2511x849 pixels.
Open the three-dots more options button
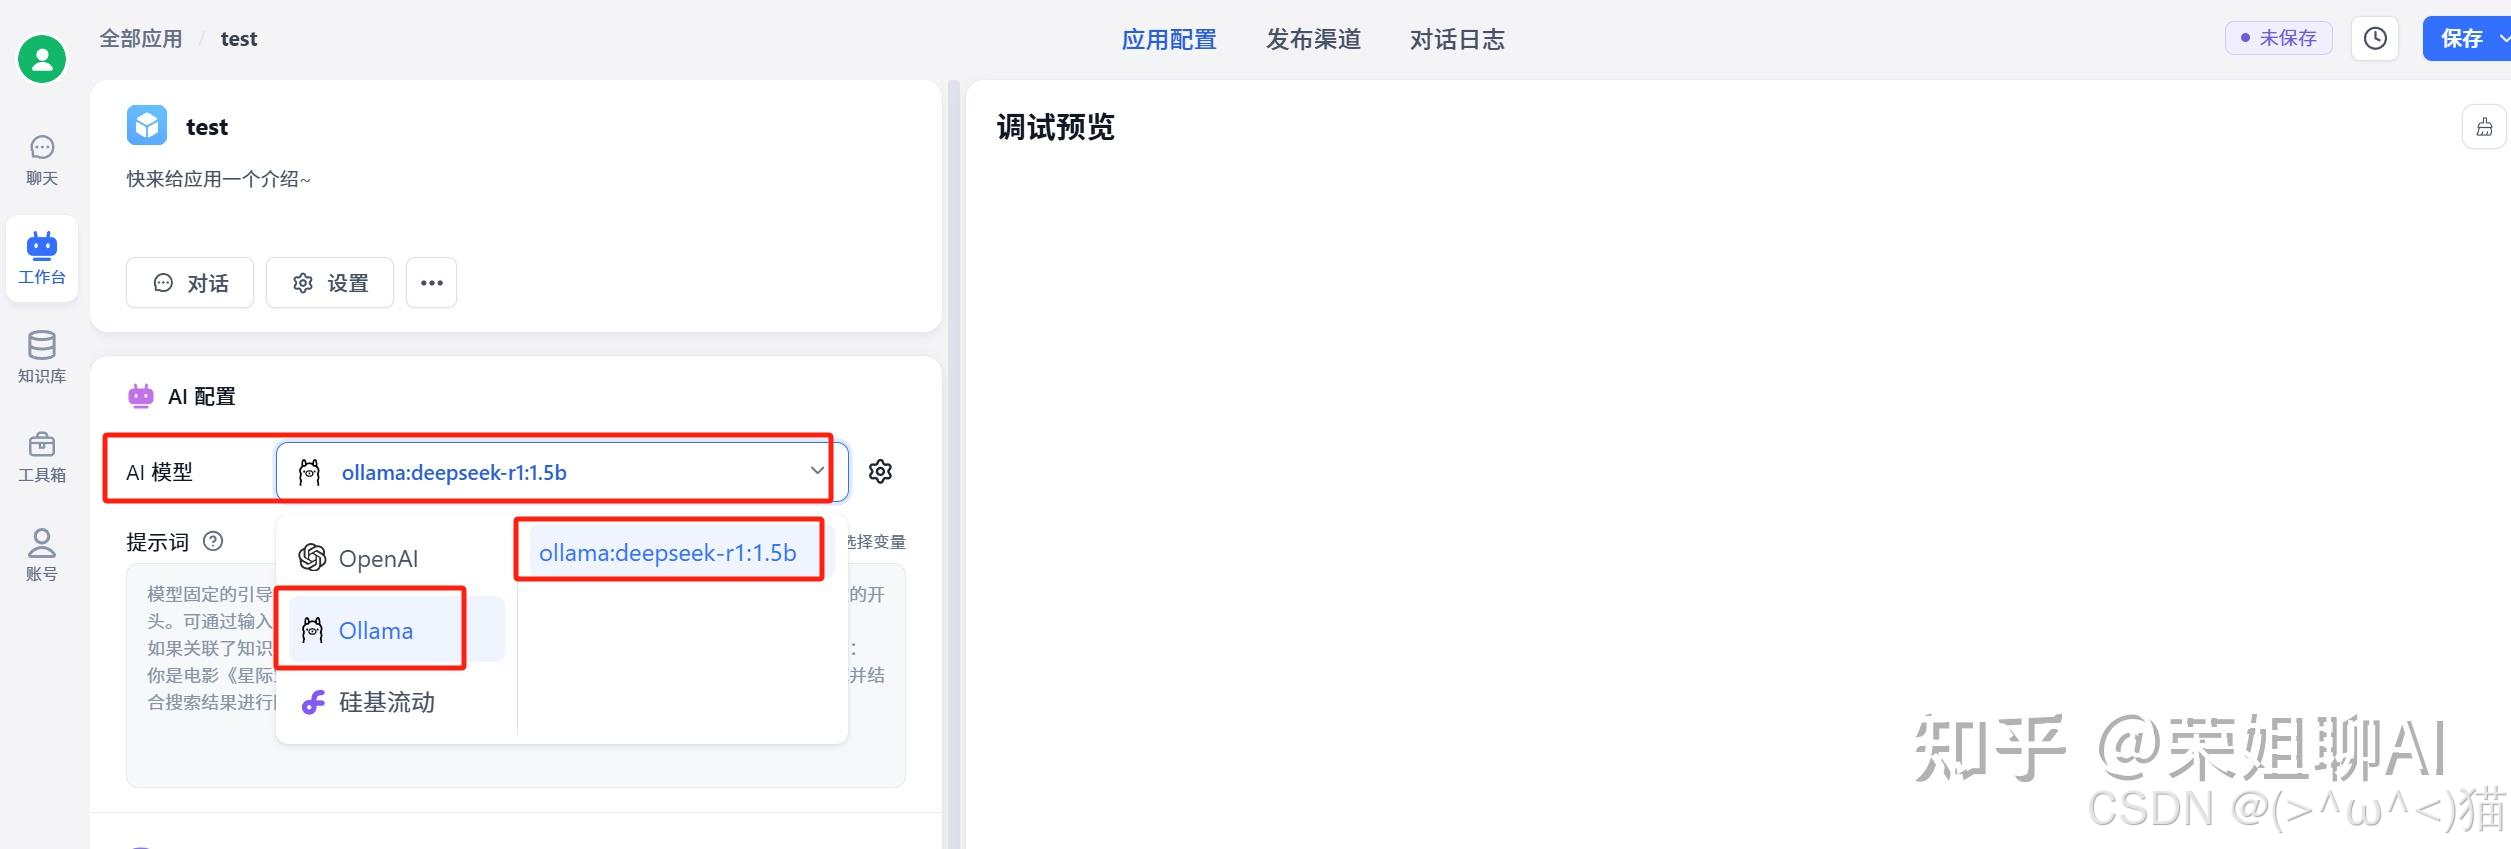click(x=432, y=283)
